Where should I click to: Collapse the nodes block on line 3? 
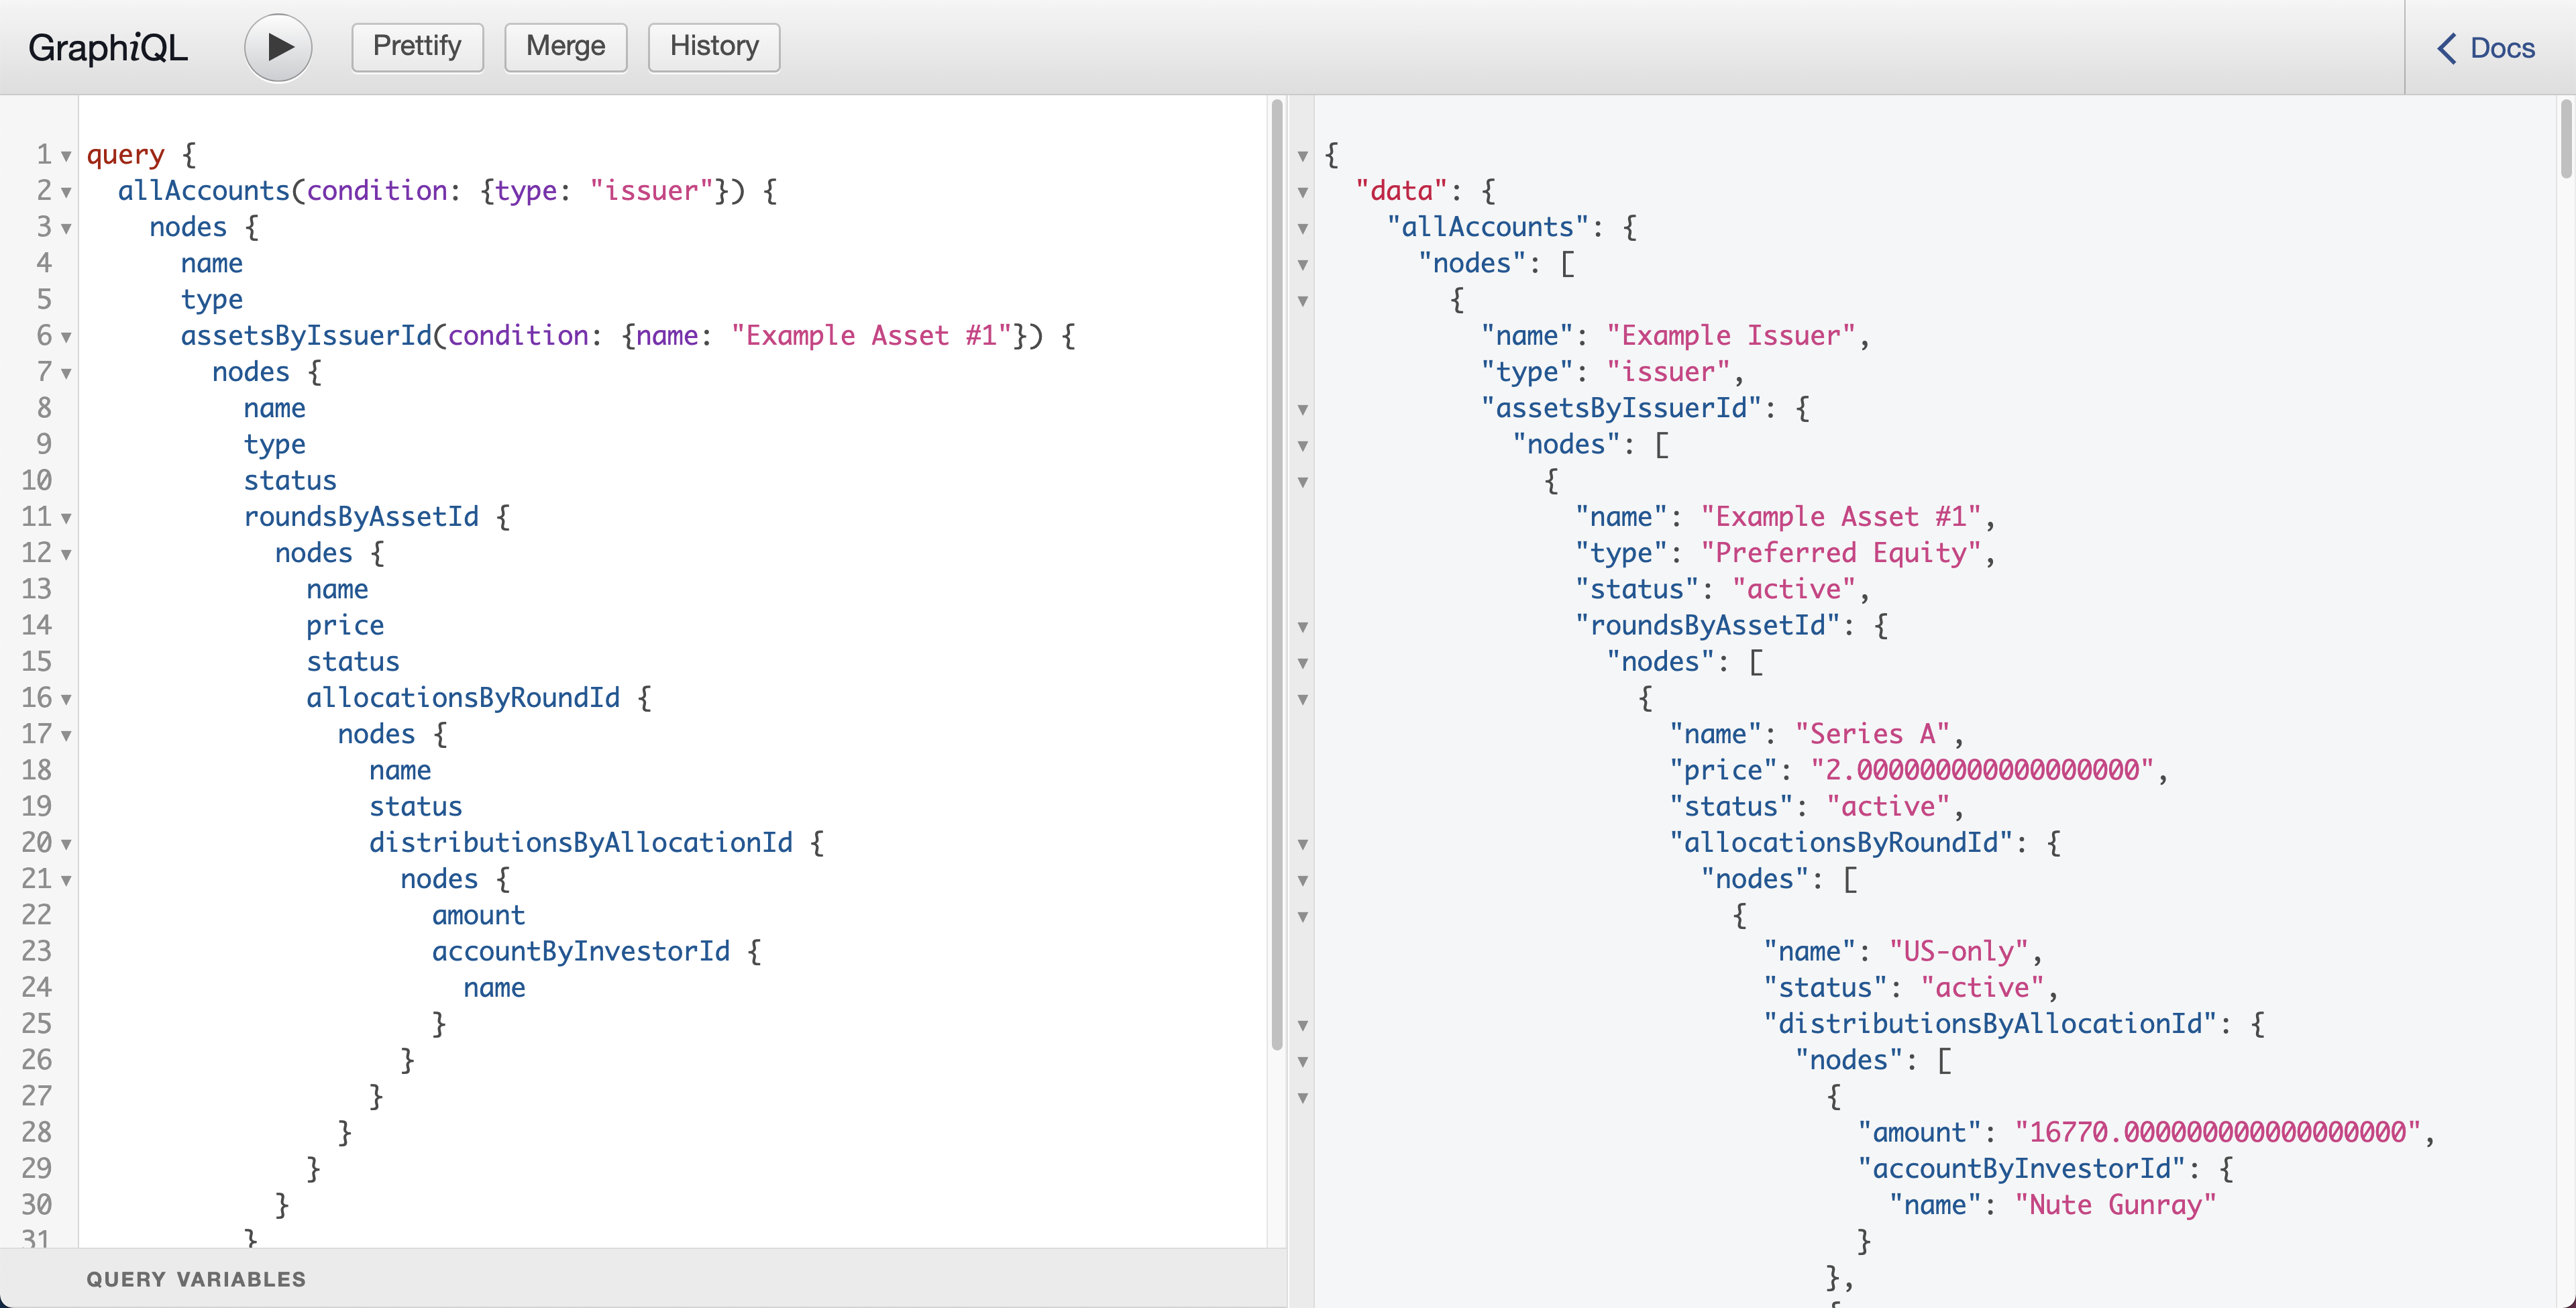pos(66,228)
